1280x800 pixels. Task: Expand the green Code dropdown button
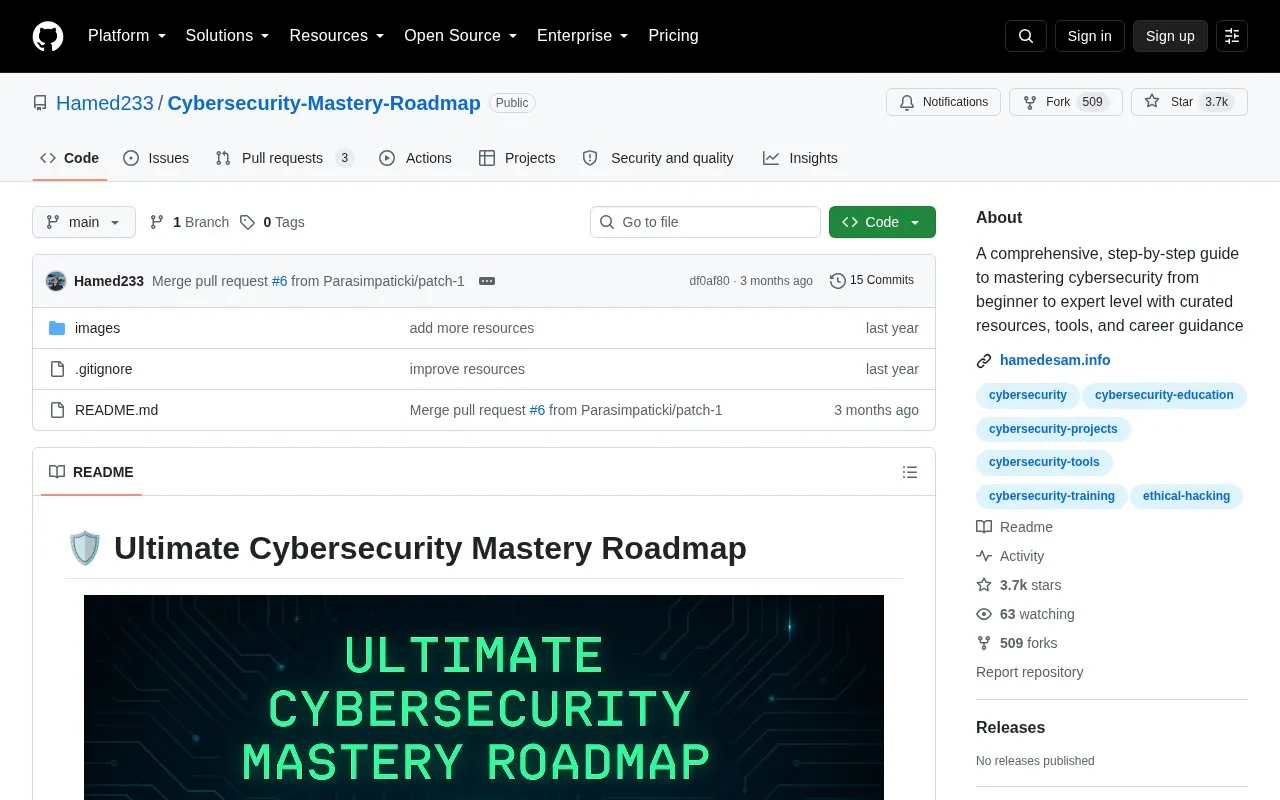coord(882,222)
